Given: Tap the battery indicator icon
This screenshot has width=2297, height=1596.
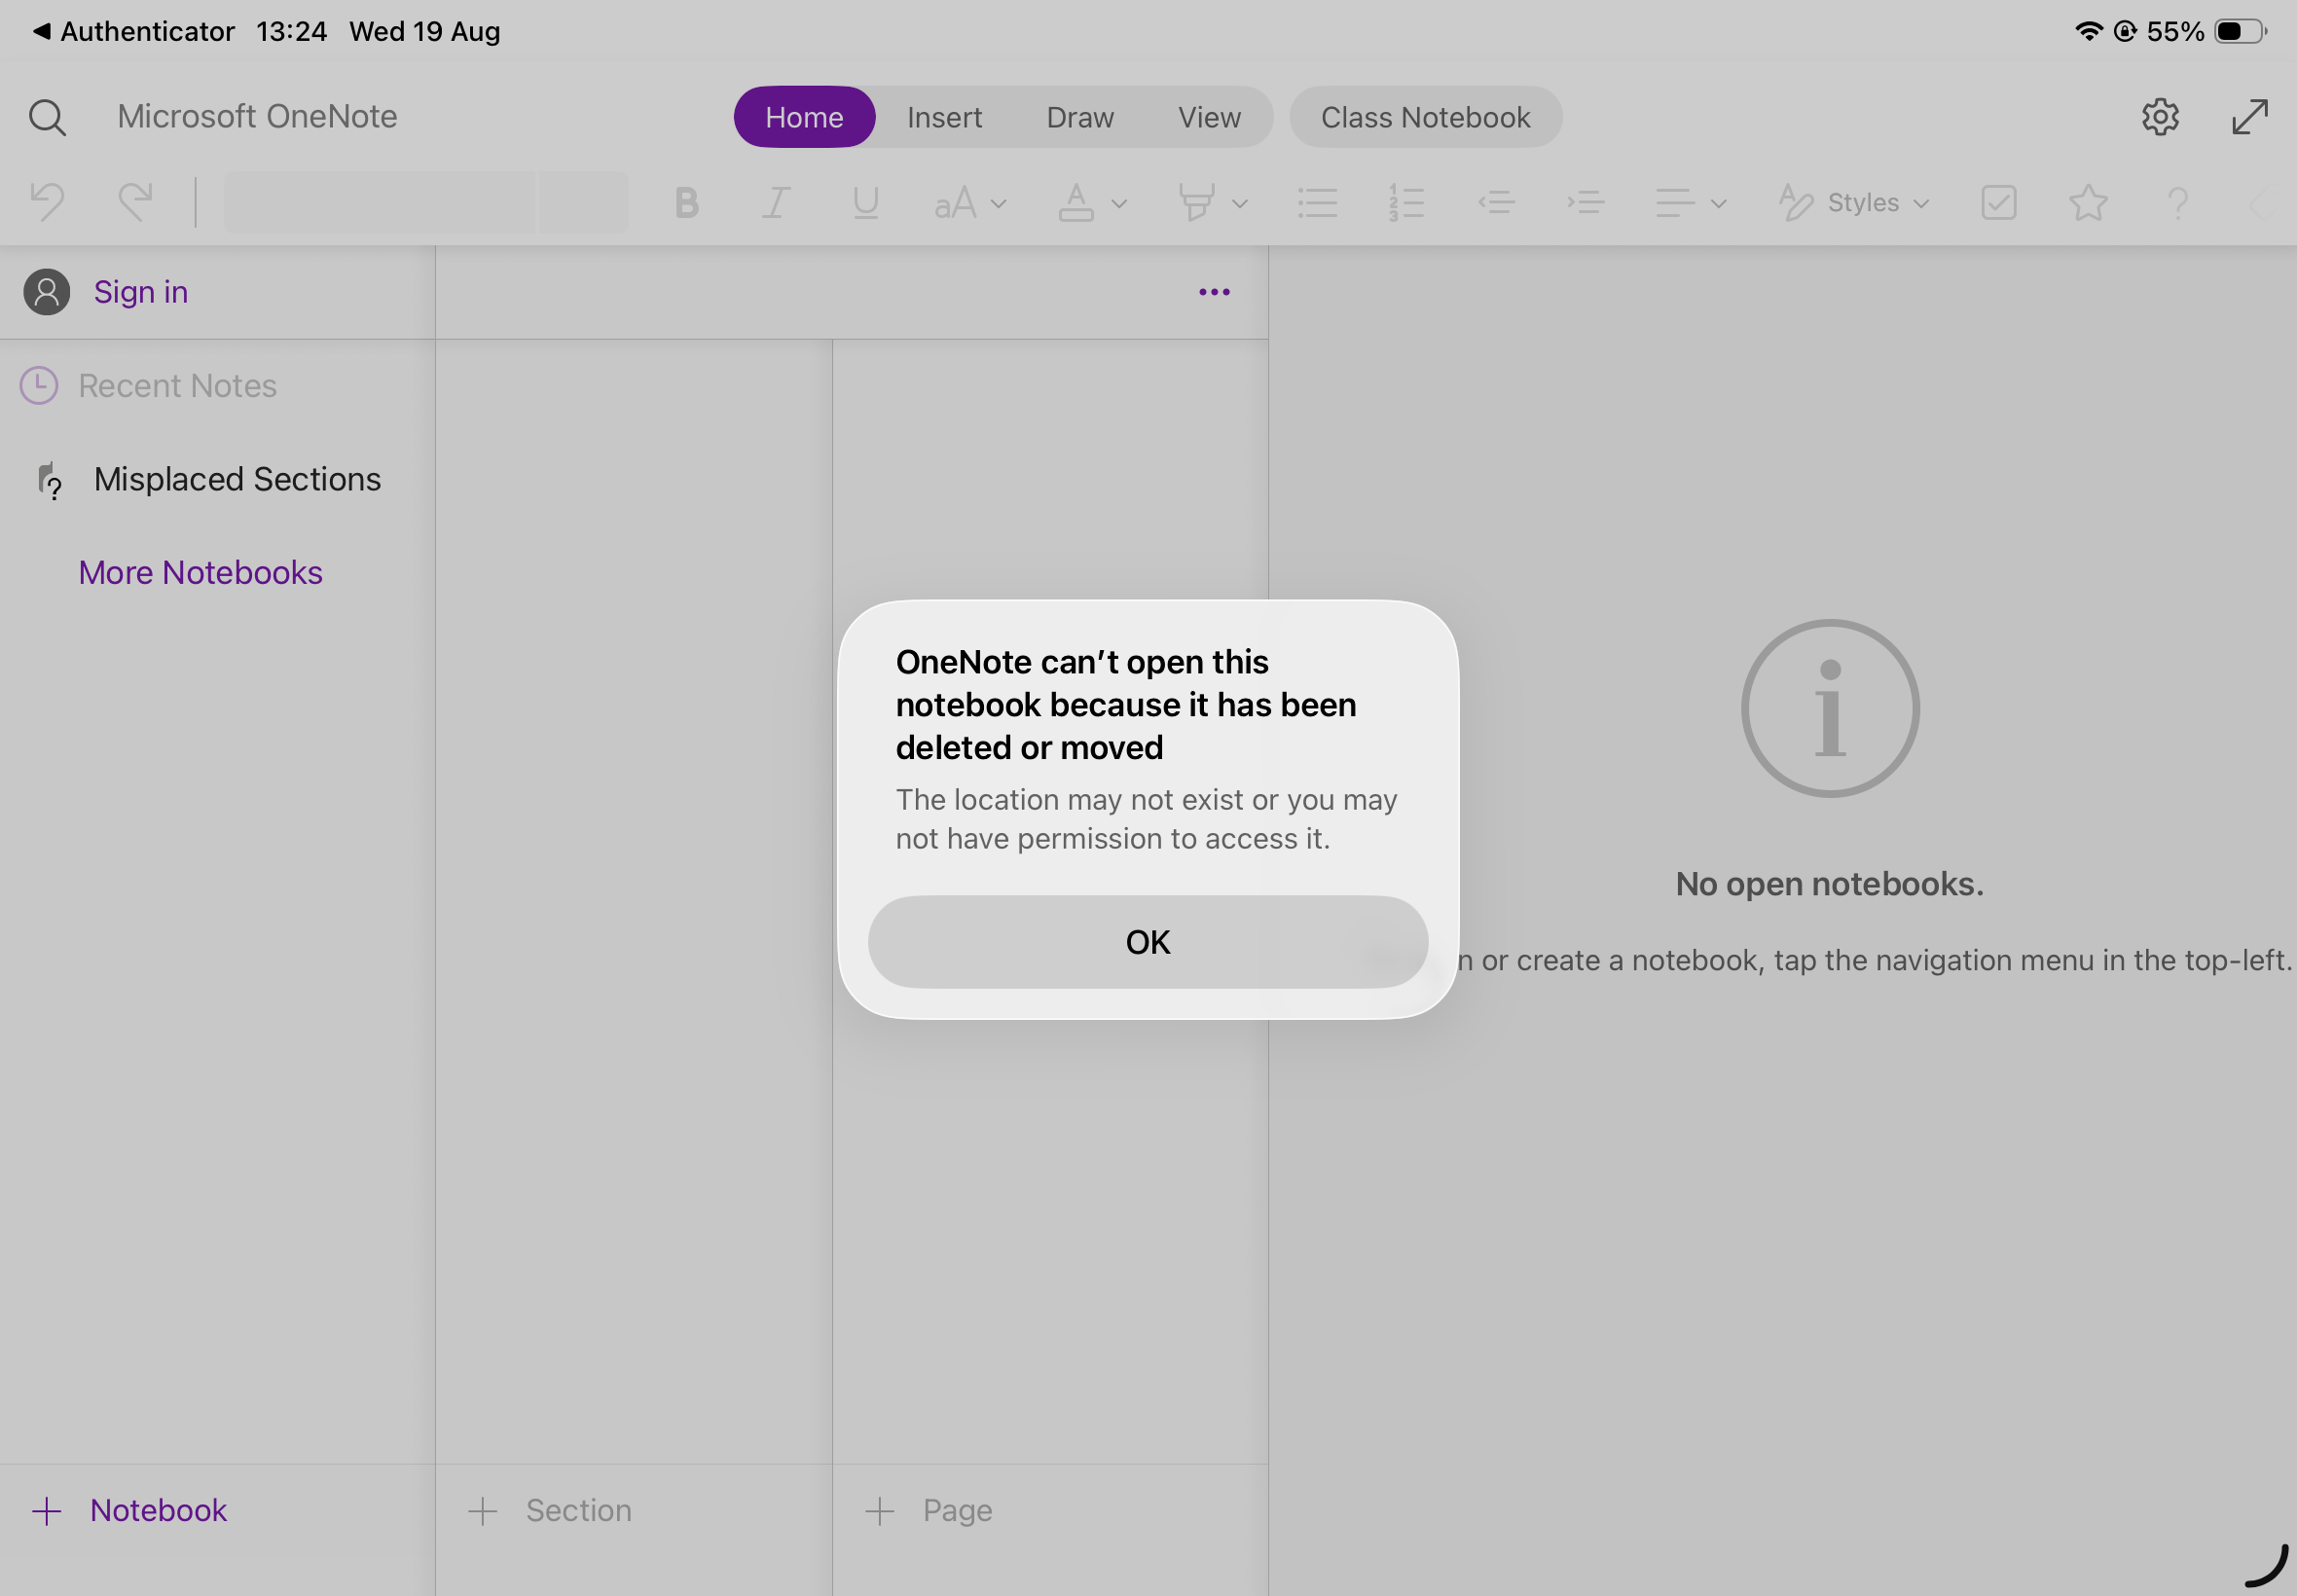Looking at the screenshot, I should pos(2240,31).
